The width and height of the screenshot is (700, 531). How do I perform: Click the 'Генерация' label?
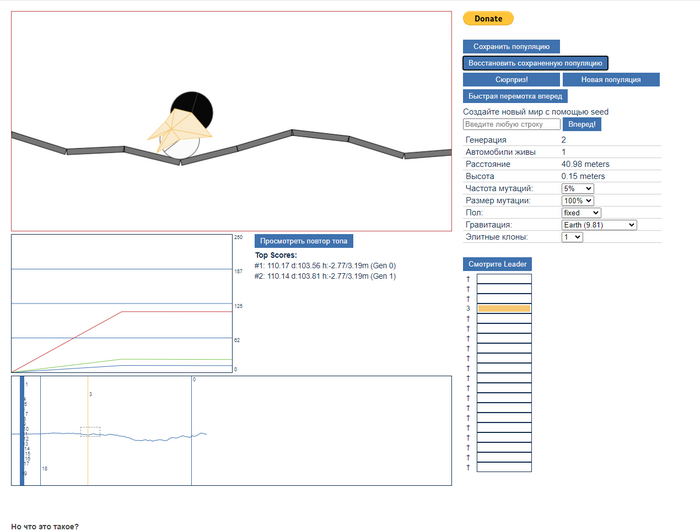pyautogui.click(x=486, y=140)
